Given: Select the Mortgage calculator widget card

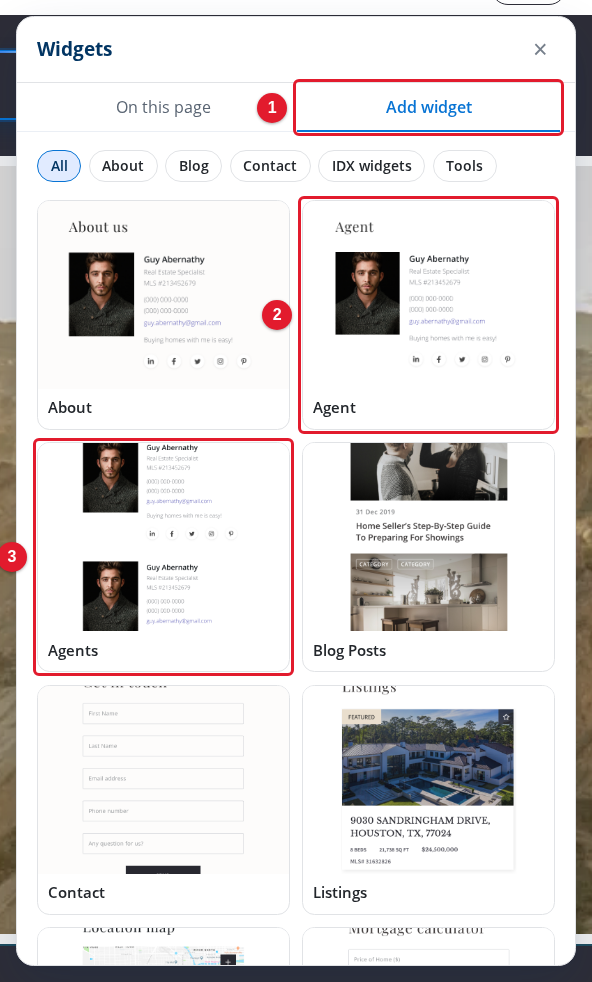Looking at the screenshot, I should (428, 946).
